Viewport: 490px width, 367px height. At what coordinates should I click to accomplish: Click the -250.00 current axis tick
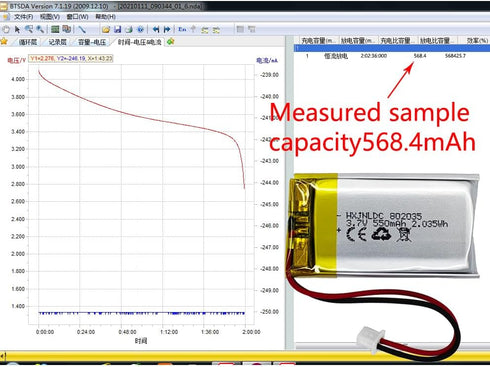269,312
